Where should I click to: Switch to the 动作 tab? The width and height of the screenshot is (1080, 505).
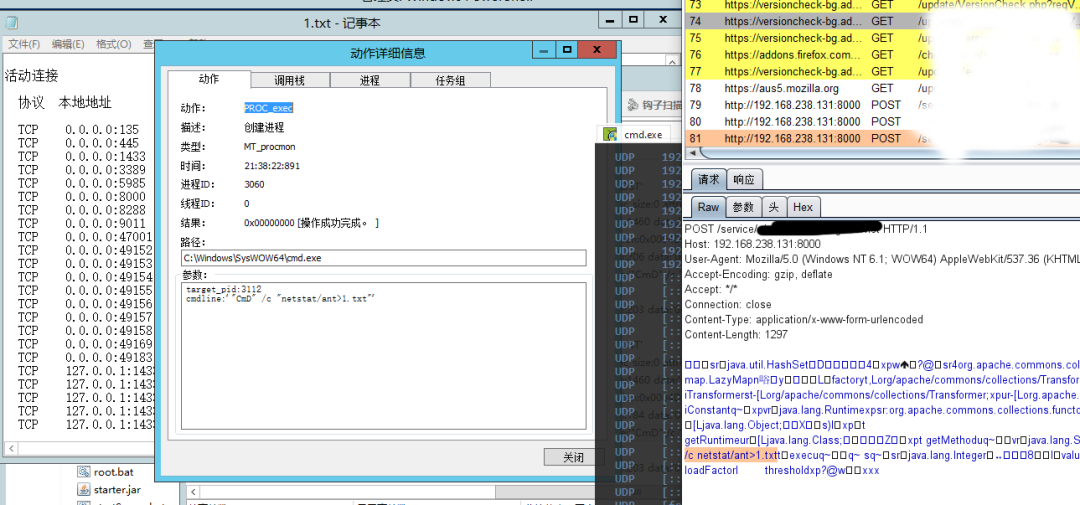tap(209, 79)
